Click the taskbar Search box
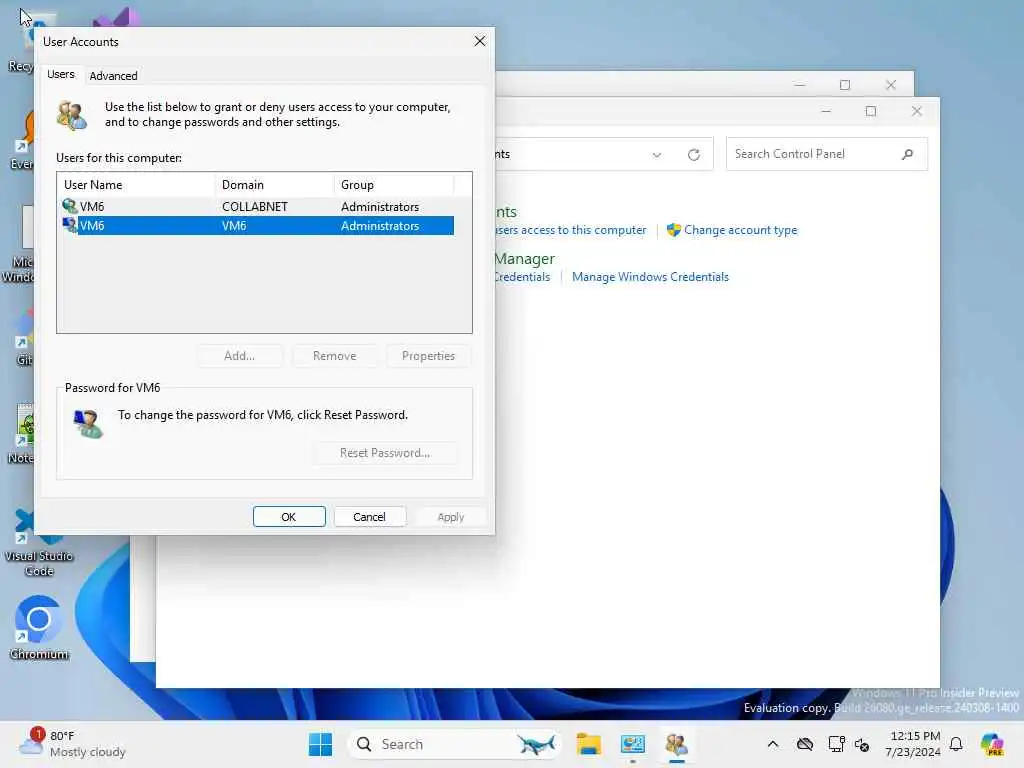 pyautogui.click(x=455, y=744)
